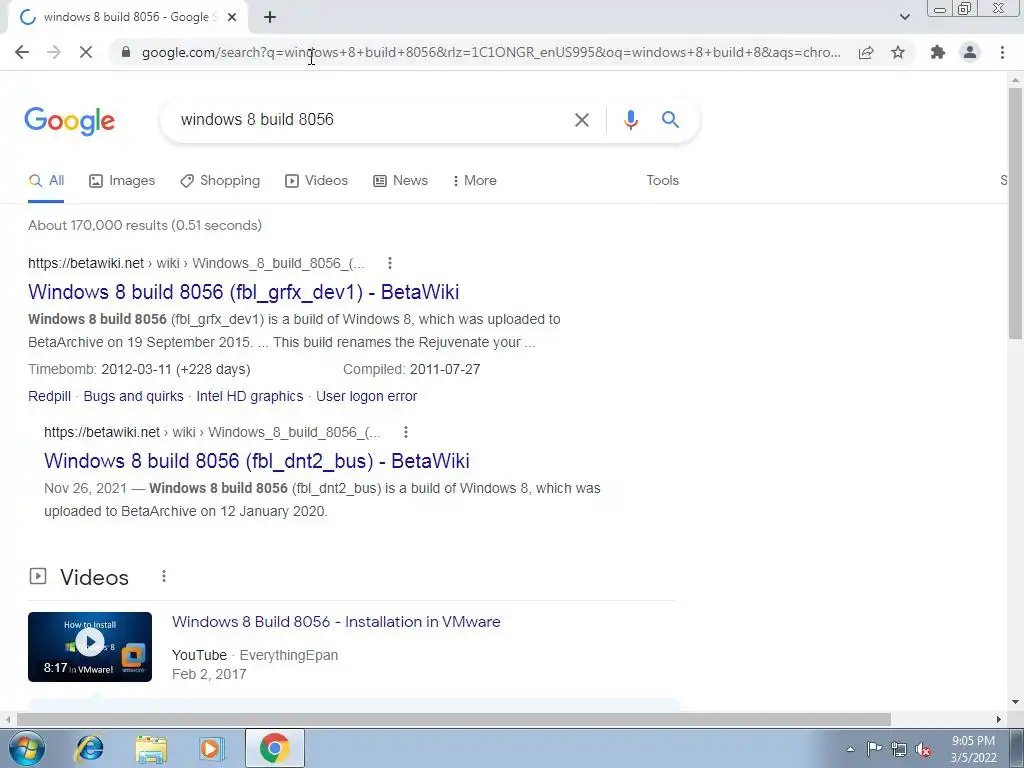Image resolution: width=1024 pixels, height=768 pixels.
Task: View site information padlock icon
Action: [127, 52]
